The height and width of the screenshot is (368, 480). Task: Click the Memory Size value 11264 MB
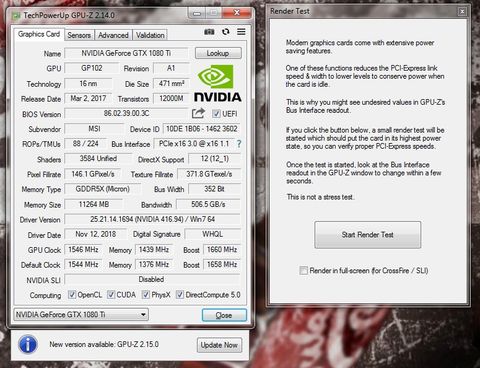[94, 204]
